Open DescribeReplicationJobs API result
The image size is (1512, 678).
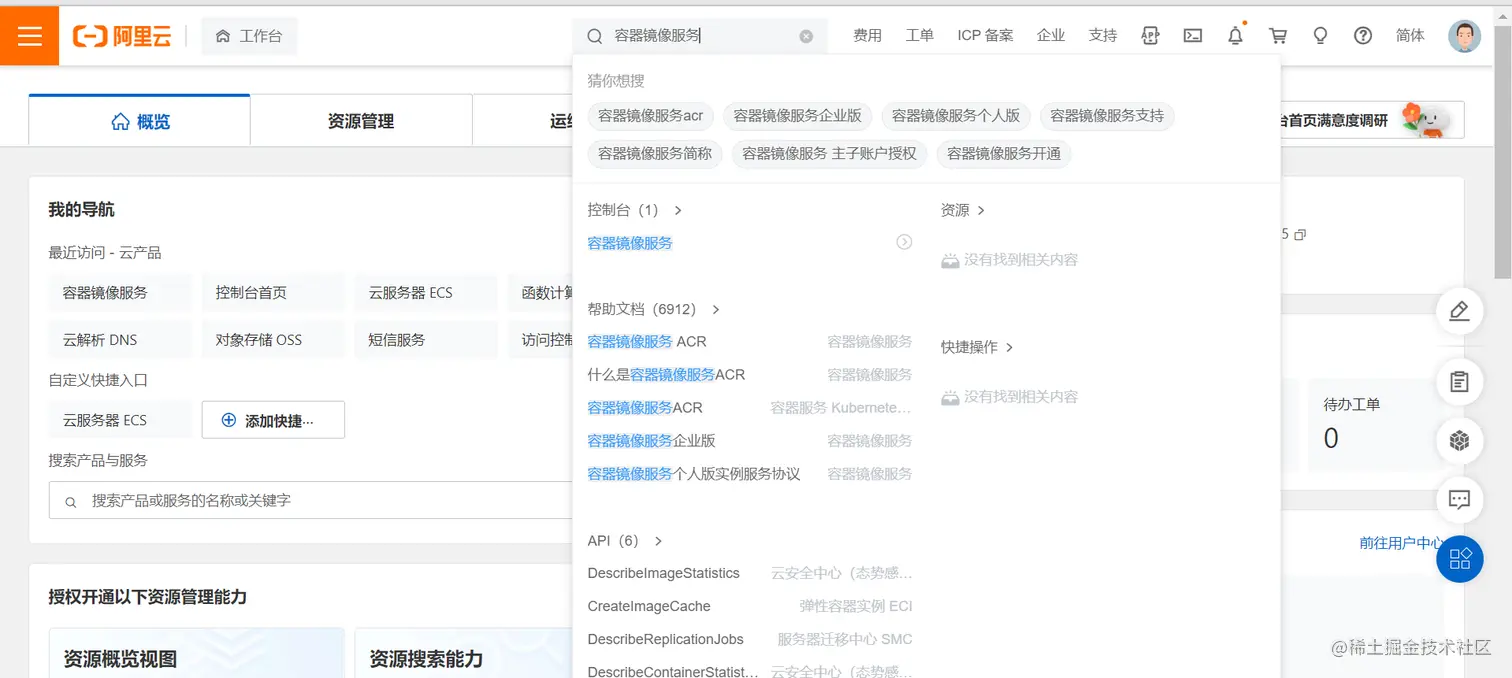click(665, 639)
